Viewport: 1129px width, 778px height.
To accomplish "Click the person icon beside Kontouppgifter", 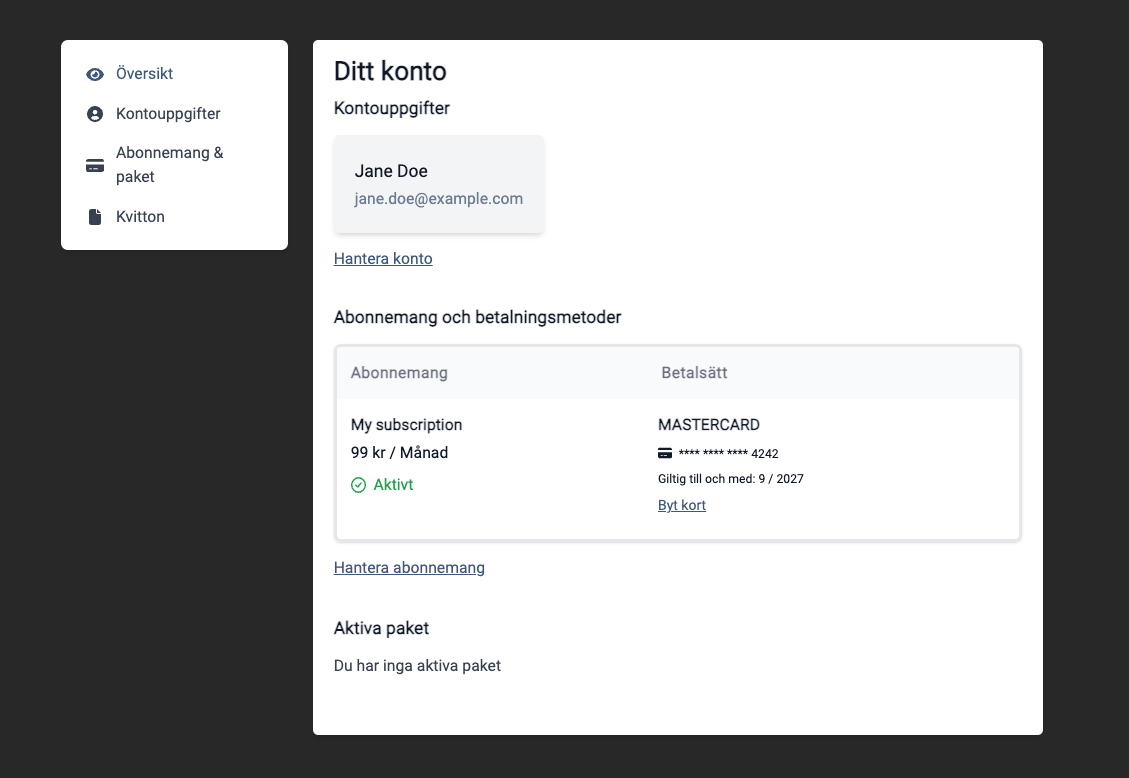I will click(95, 114).
